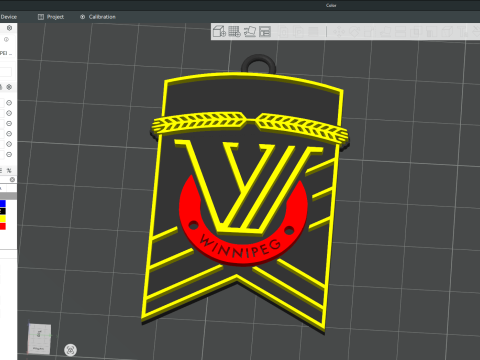The image size is (480, 360).
Task: Click the info icon below the sidebar gear
Action: click(6, 39)
